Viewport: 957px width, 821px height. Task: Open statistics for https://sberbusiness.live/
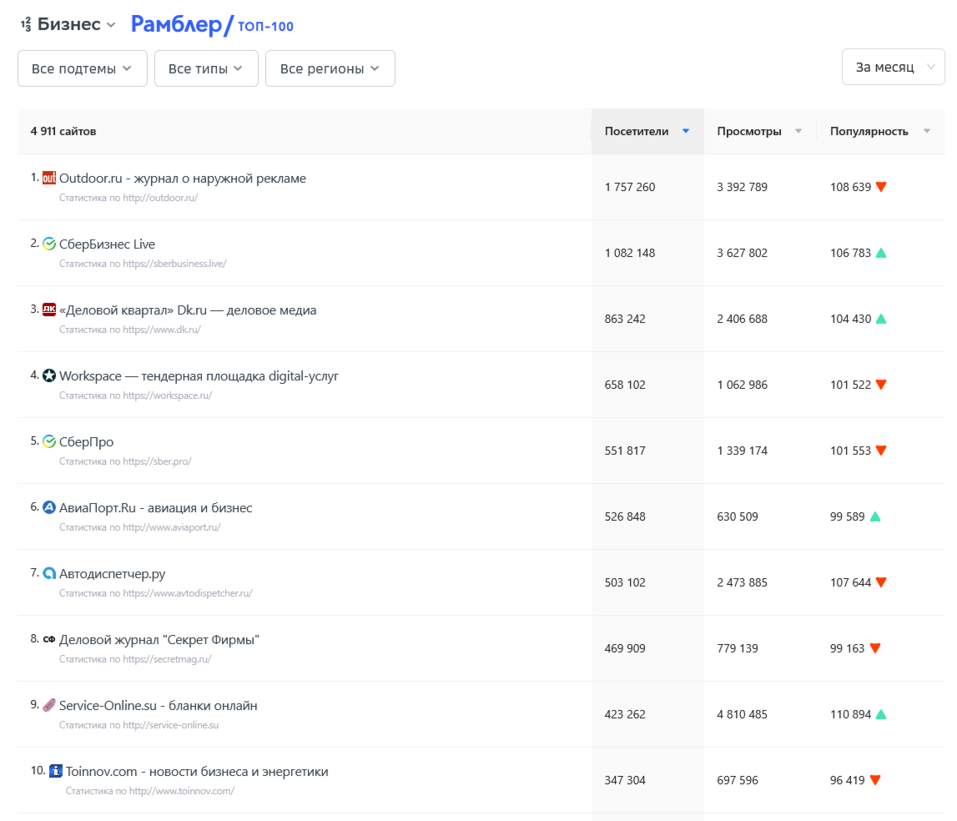[143, 264]
